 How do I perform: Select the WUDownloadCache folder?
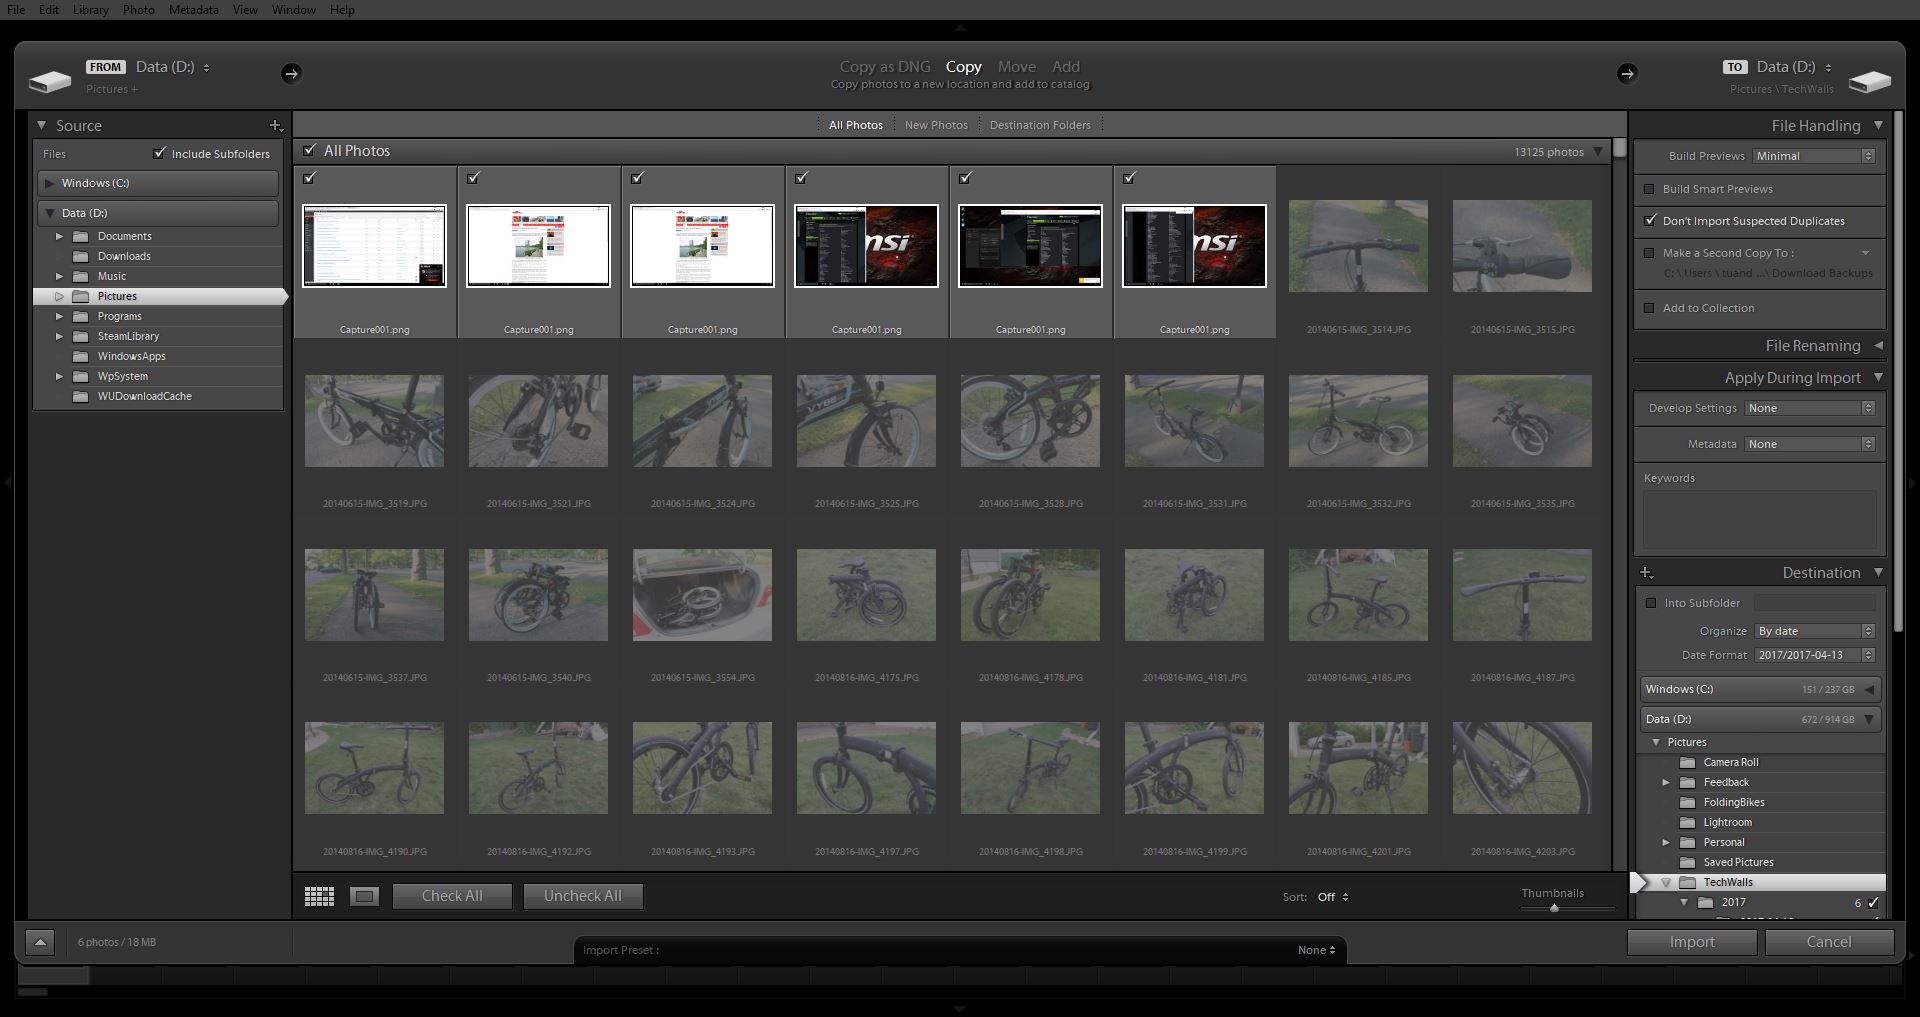(x=144, y=396)
